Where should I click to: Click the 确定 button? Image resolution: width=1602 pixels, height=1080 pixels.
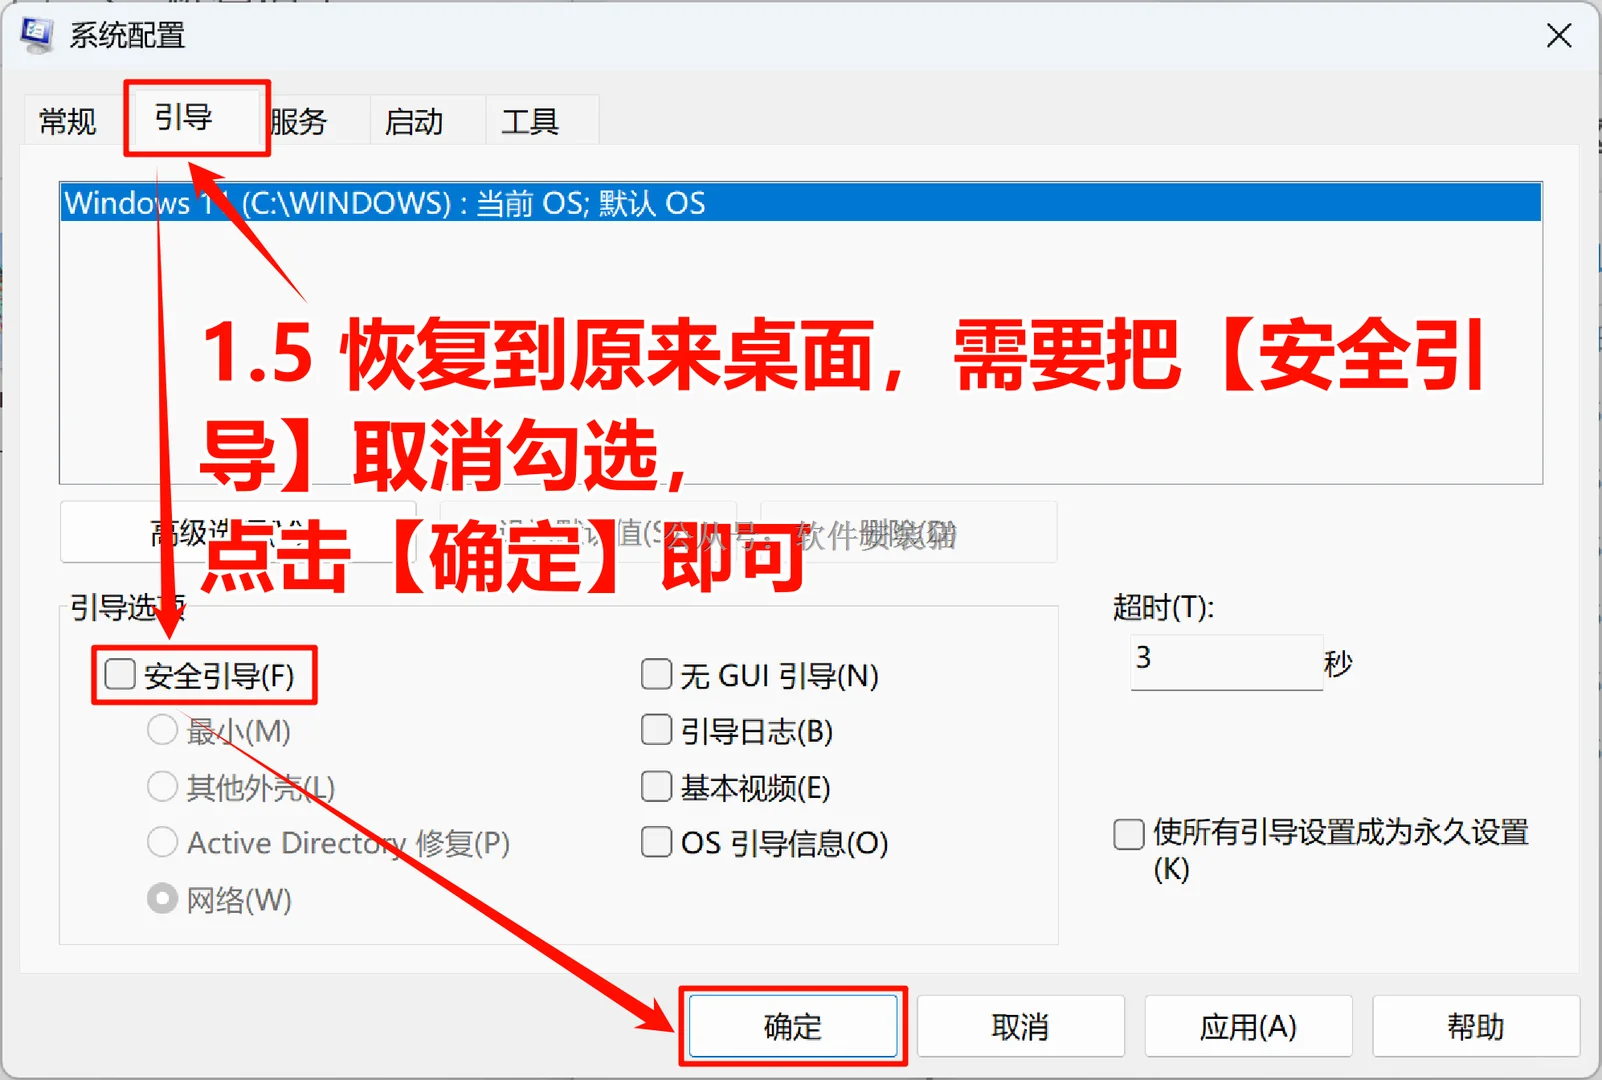point(793,1026)
